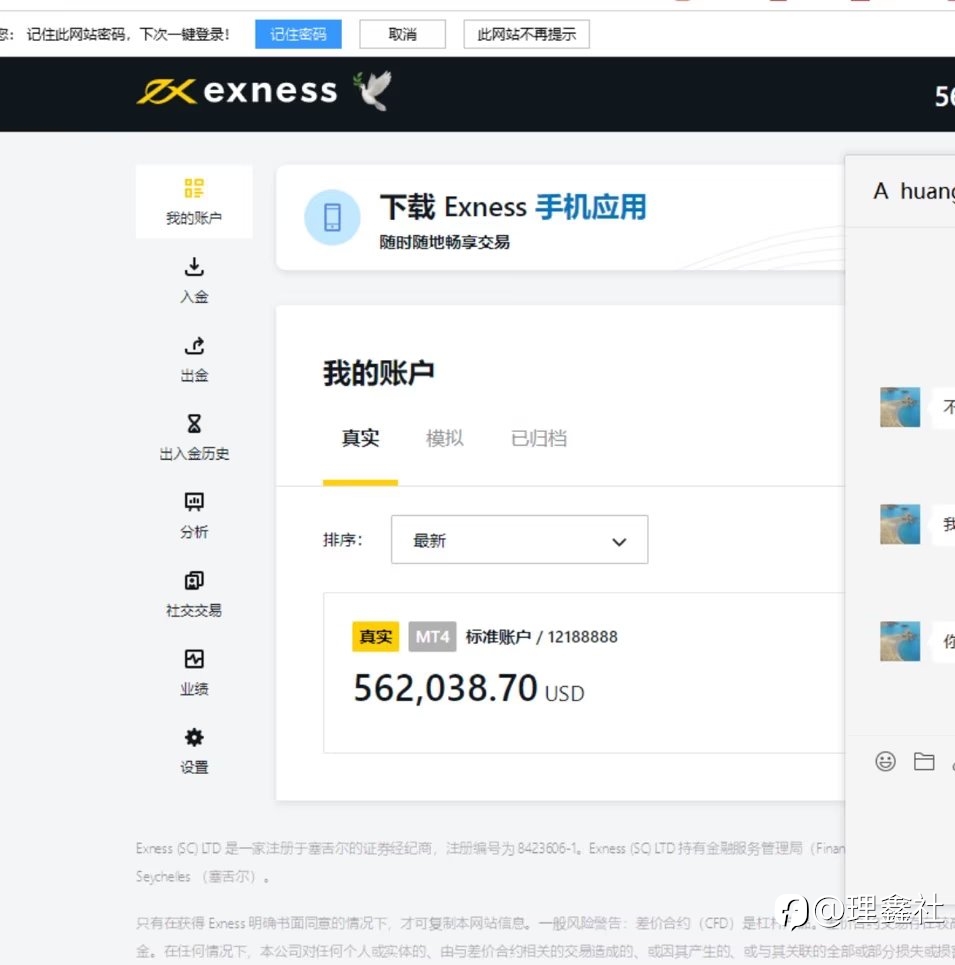The height and width of the screenshot is (965, 955).
Task: Select the 真实 accounts tab
Action: 361,438
